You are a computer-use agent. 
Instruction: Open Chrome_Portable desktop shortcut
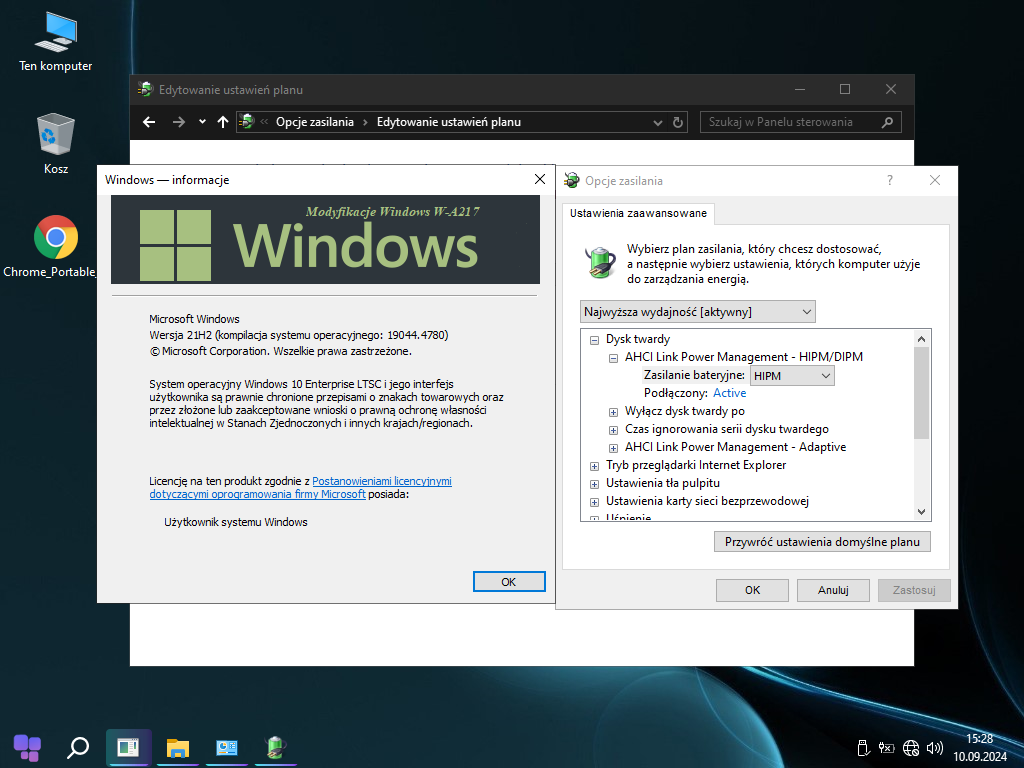tap(55, 239)
